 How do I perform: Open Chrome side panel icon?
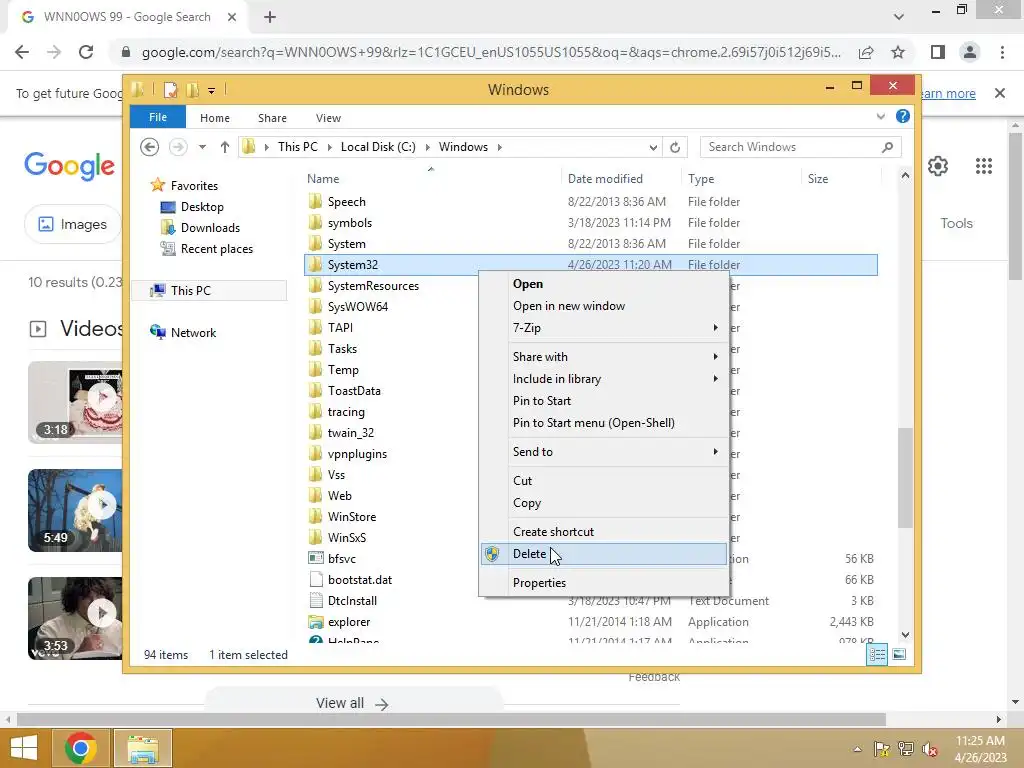938,52
